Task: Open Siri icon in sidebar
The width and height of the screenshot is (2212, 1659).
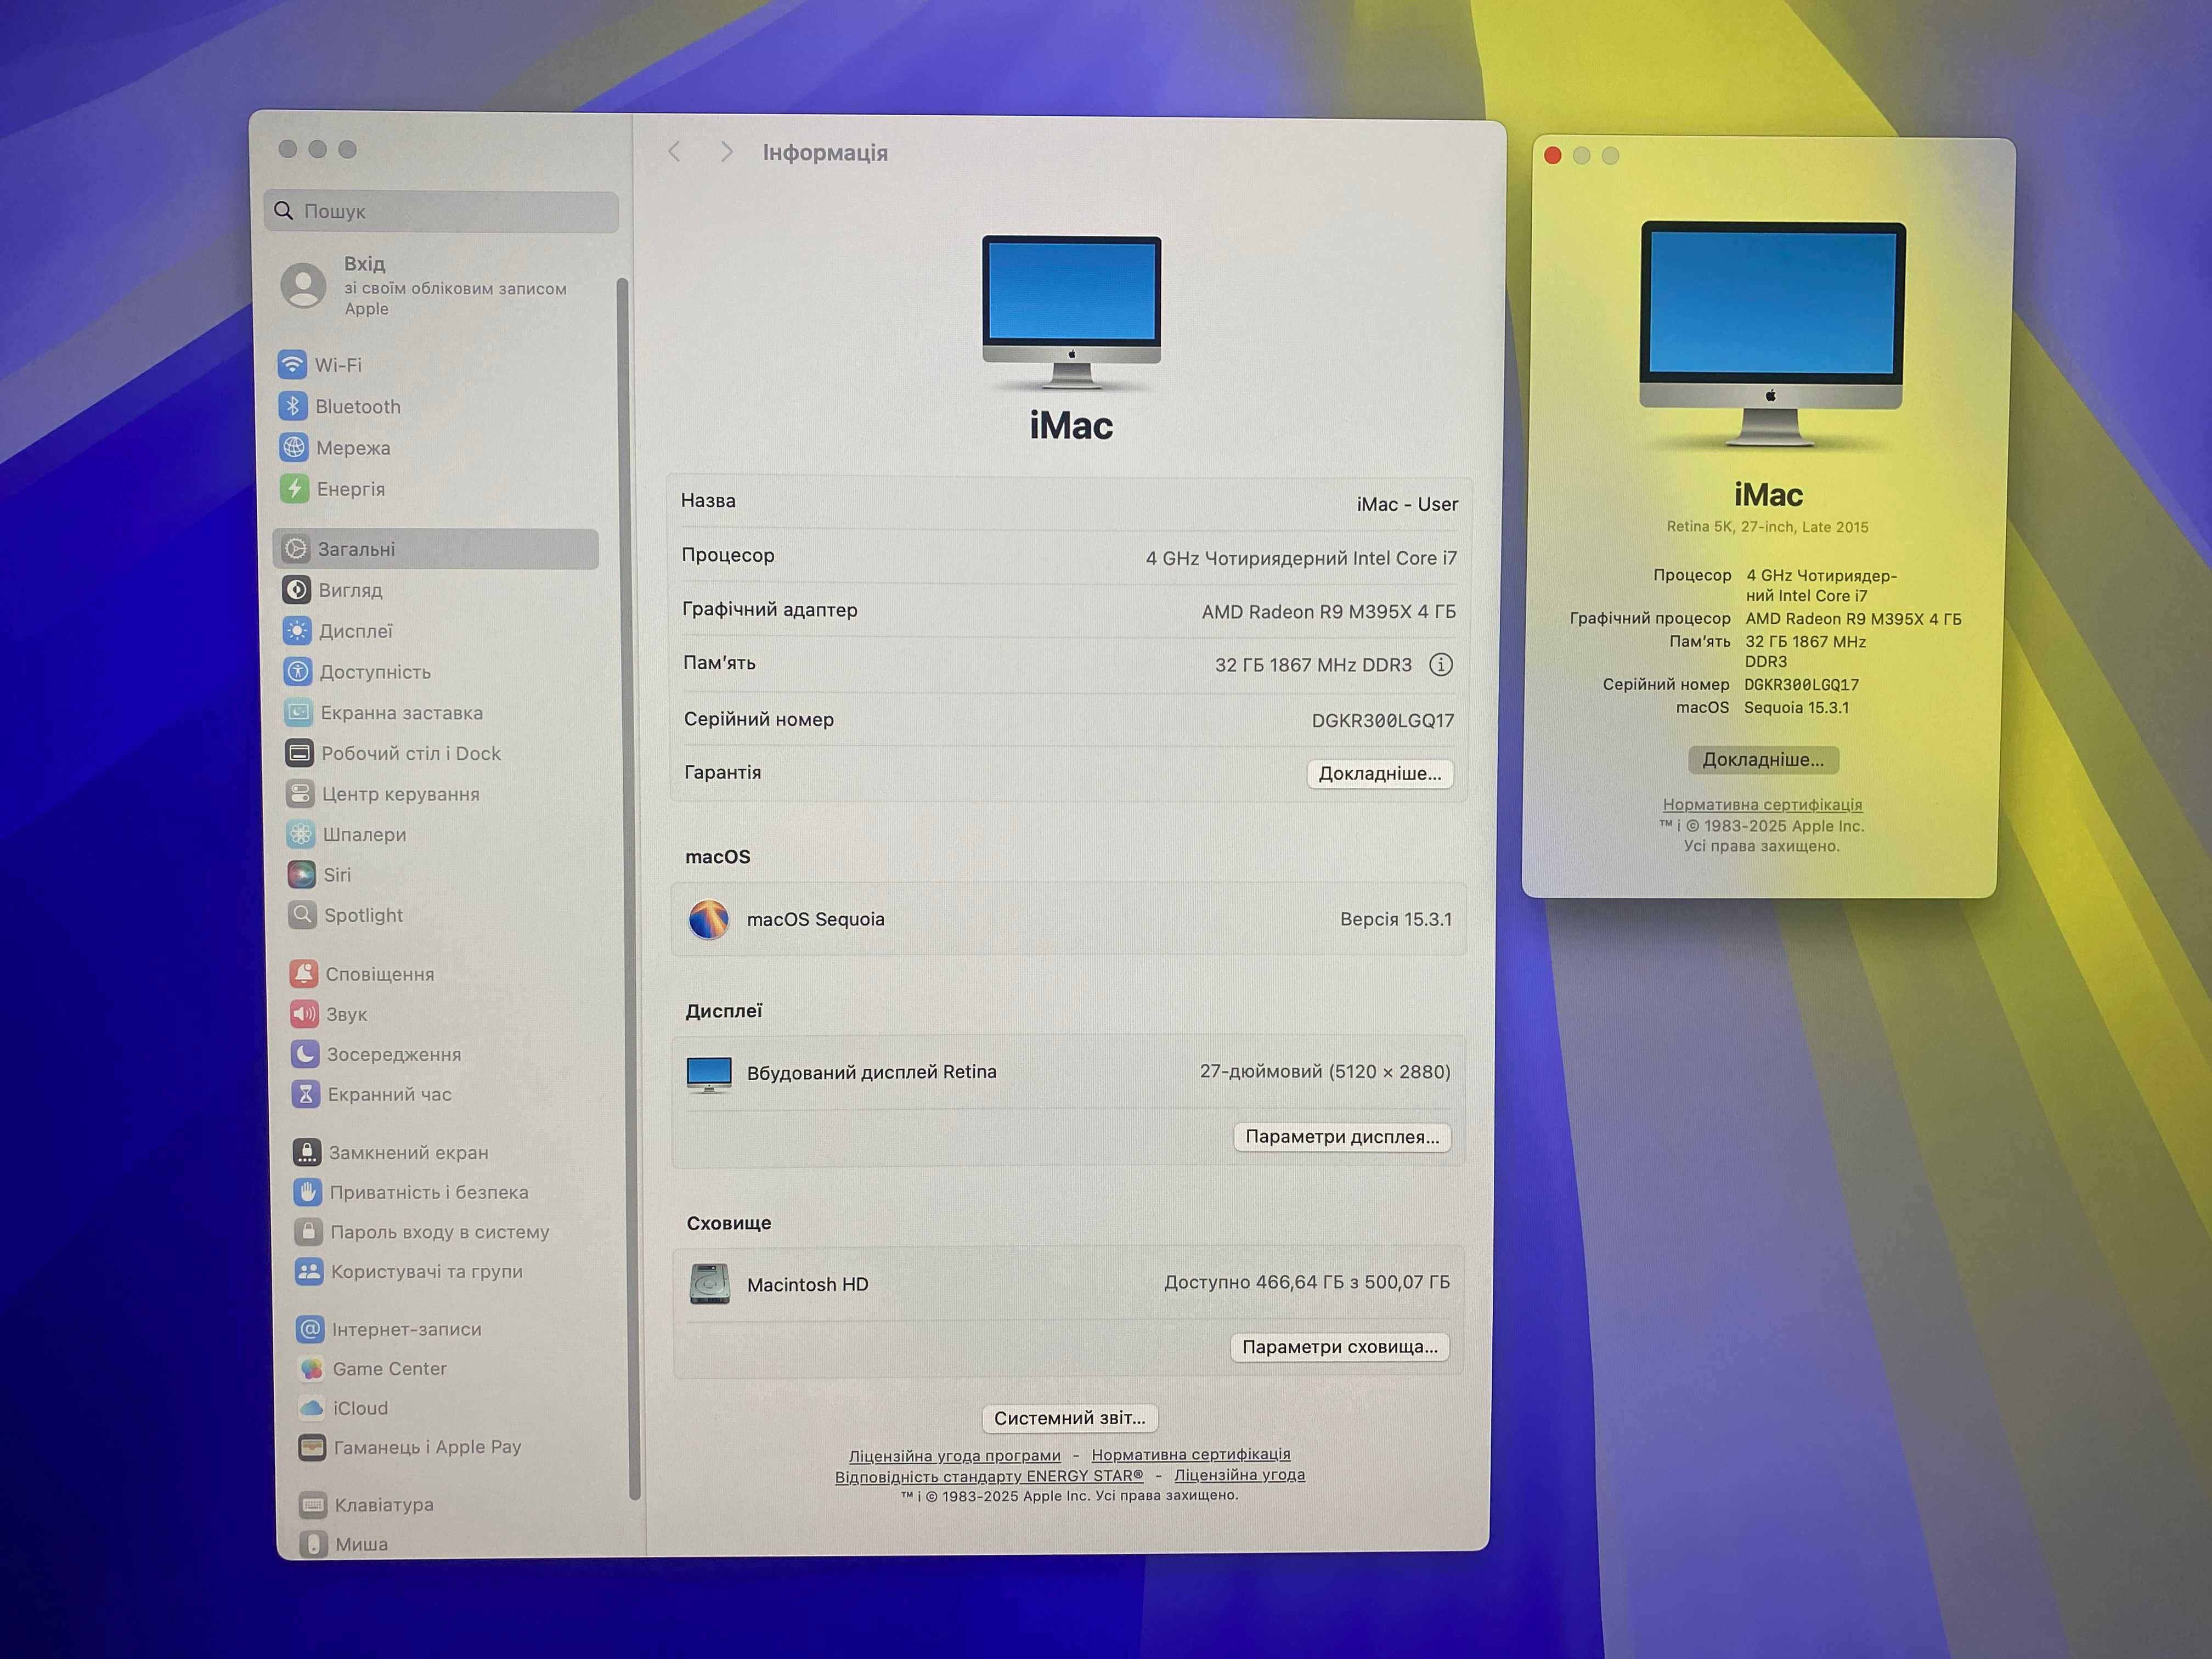Action: coord(301,874)
